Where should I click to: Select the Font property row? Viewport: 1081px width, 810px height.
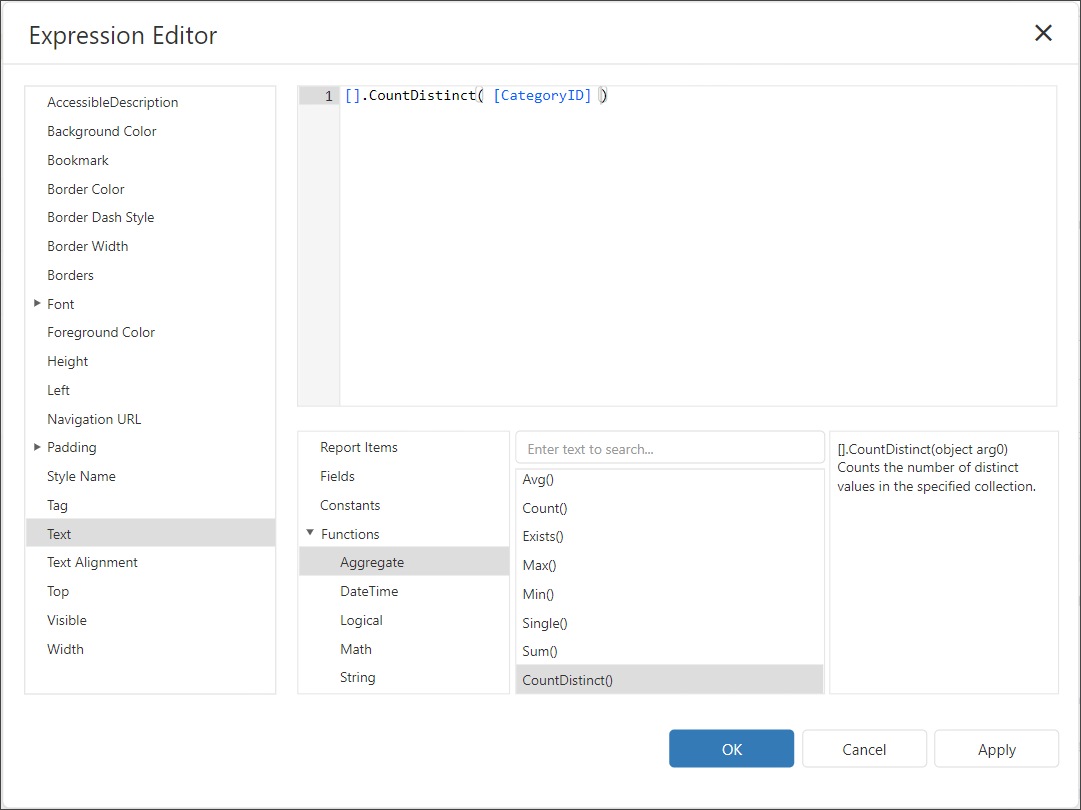pos(150,304)
